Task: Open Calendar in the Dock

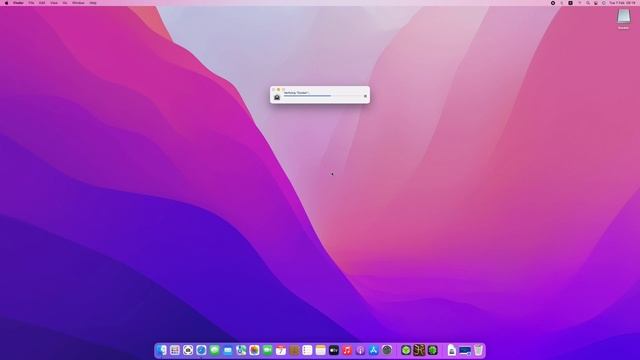Action: pos(281,350)
